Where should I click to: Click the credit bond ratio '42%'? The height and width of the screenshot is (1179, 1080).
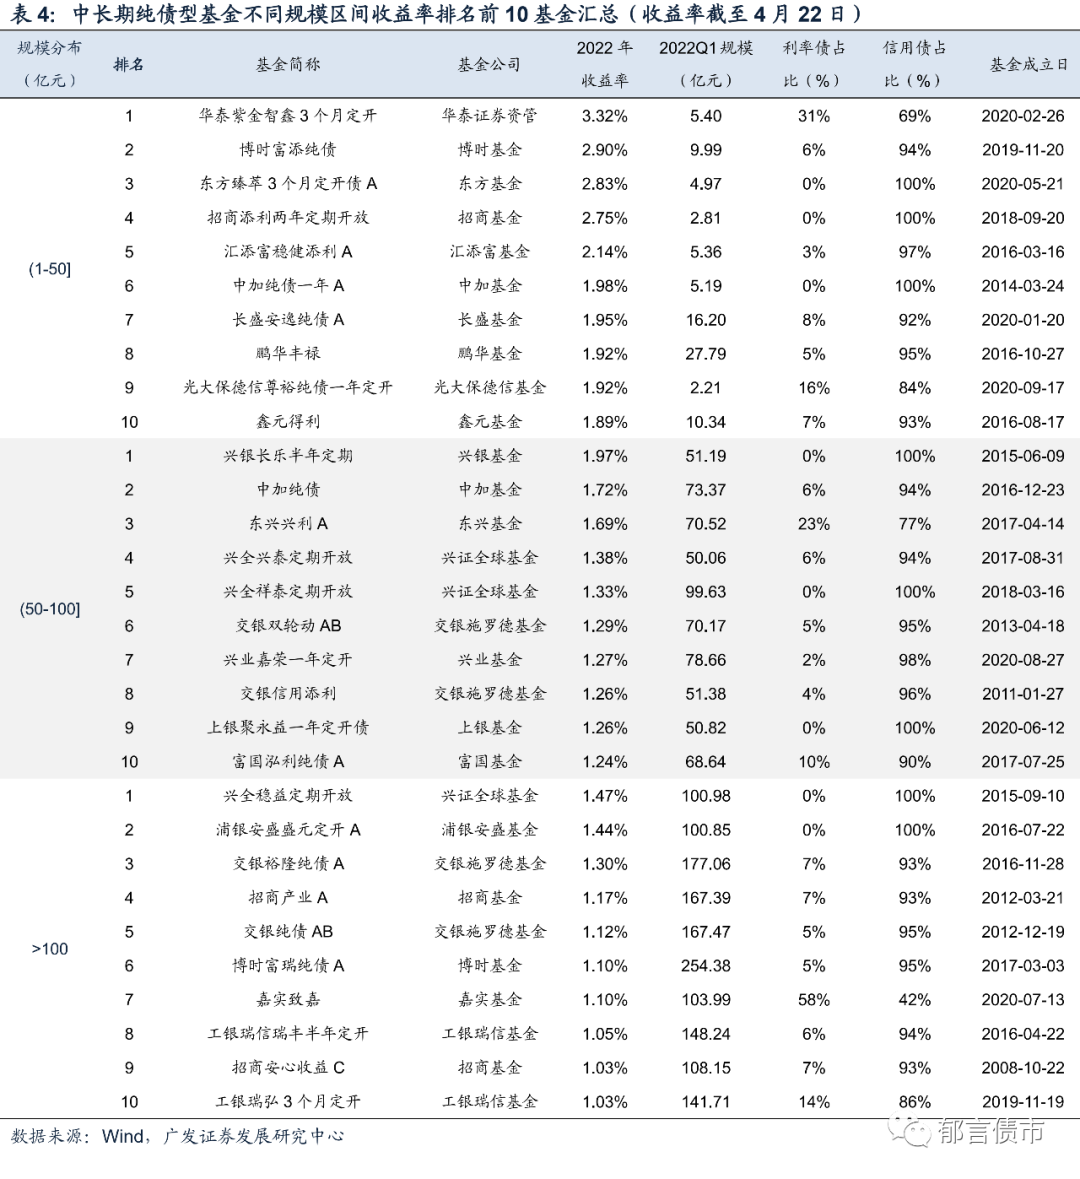click(x=915, y=999)
